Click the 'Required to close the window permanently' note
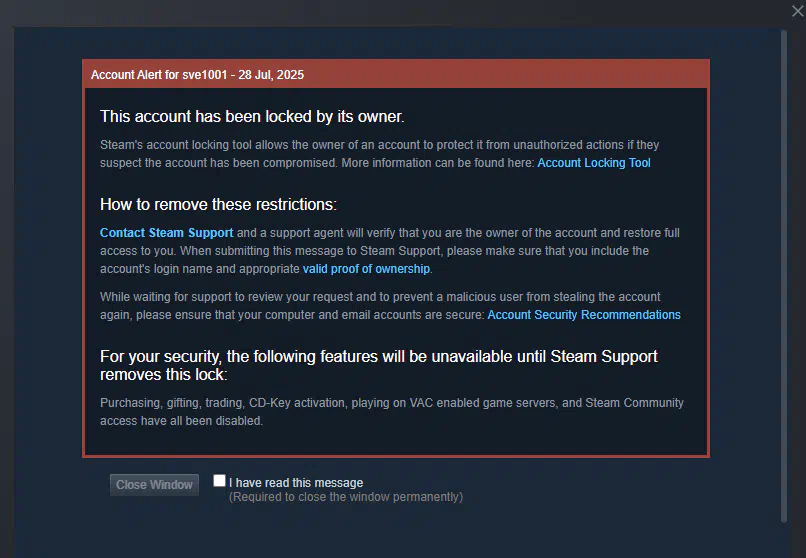The height and width of the screenshot is (558, 806). [x=346, y=497]
